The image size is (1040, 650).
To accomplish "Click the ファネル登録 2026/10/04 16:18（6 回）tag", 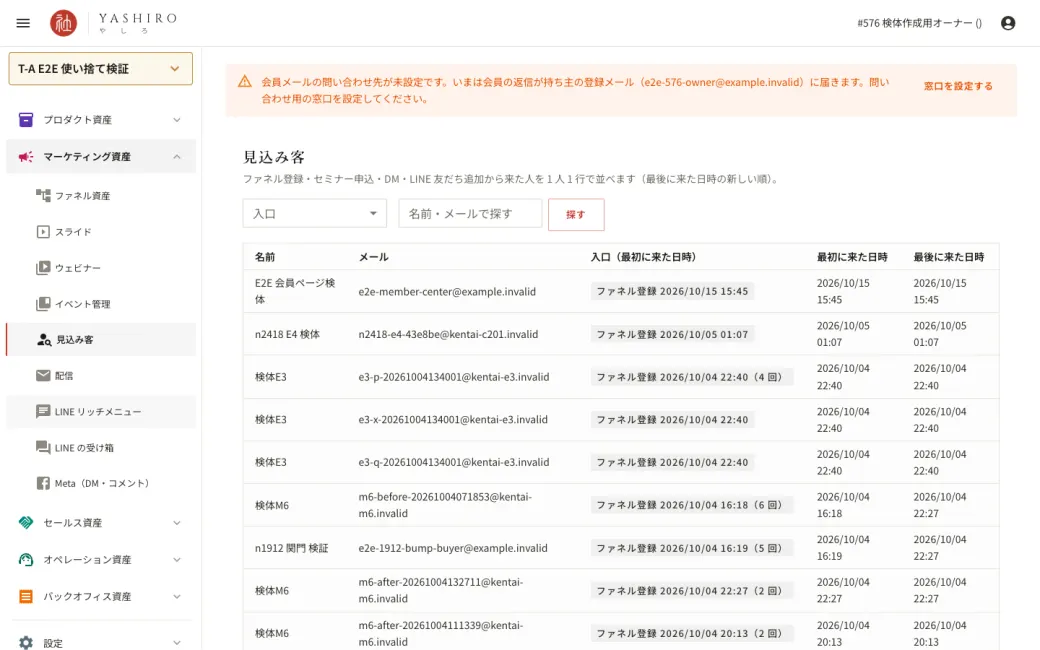I will tap(691, 505).
